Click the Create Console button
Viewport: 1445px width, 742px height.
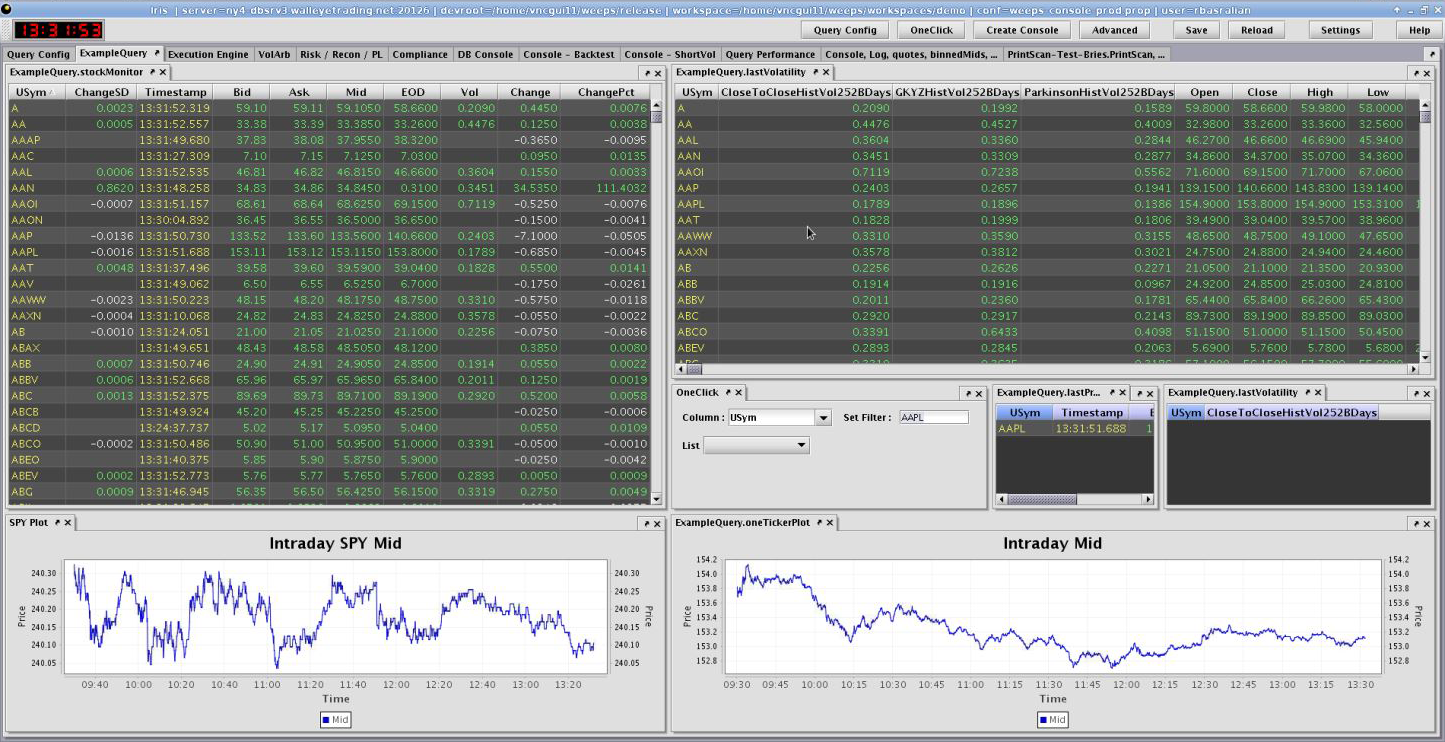pyautogui.click(x=1021, y=30)
